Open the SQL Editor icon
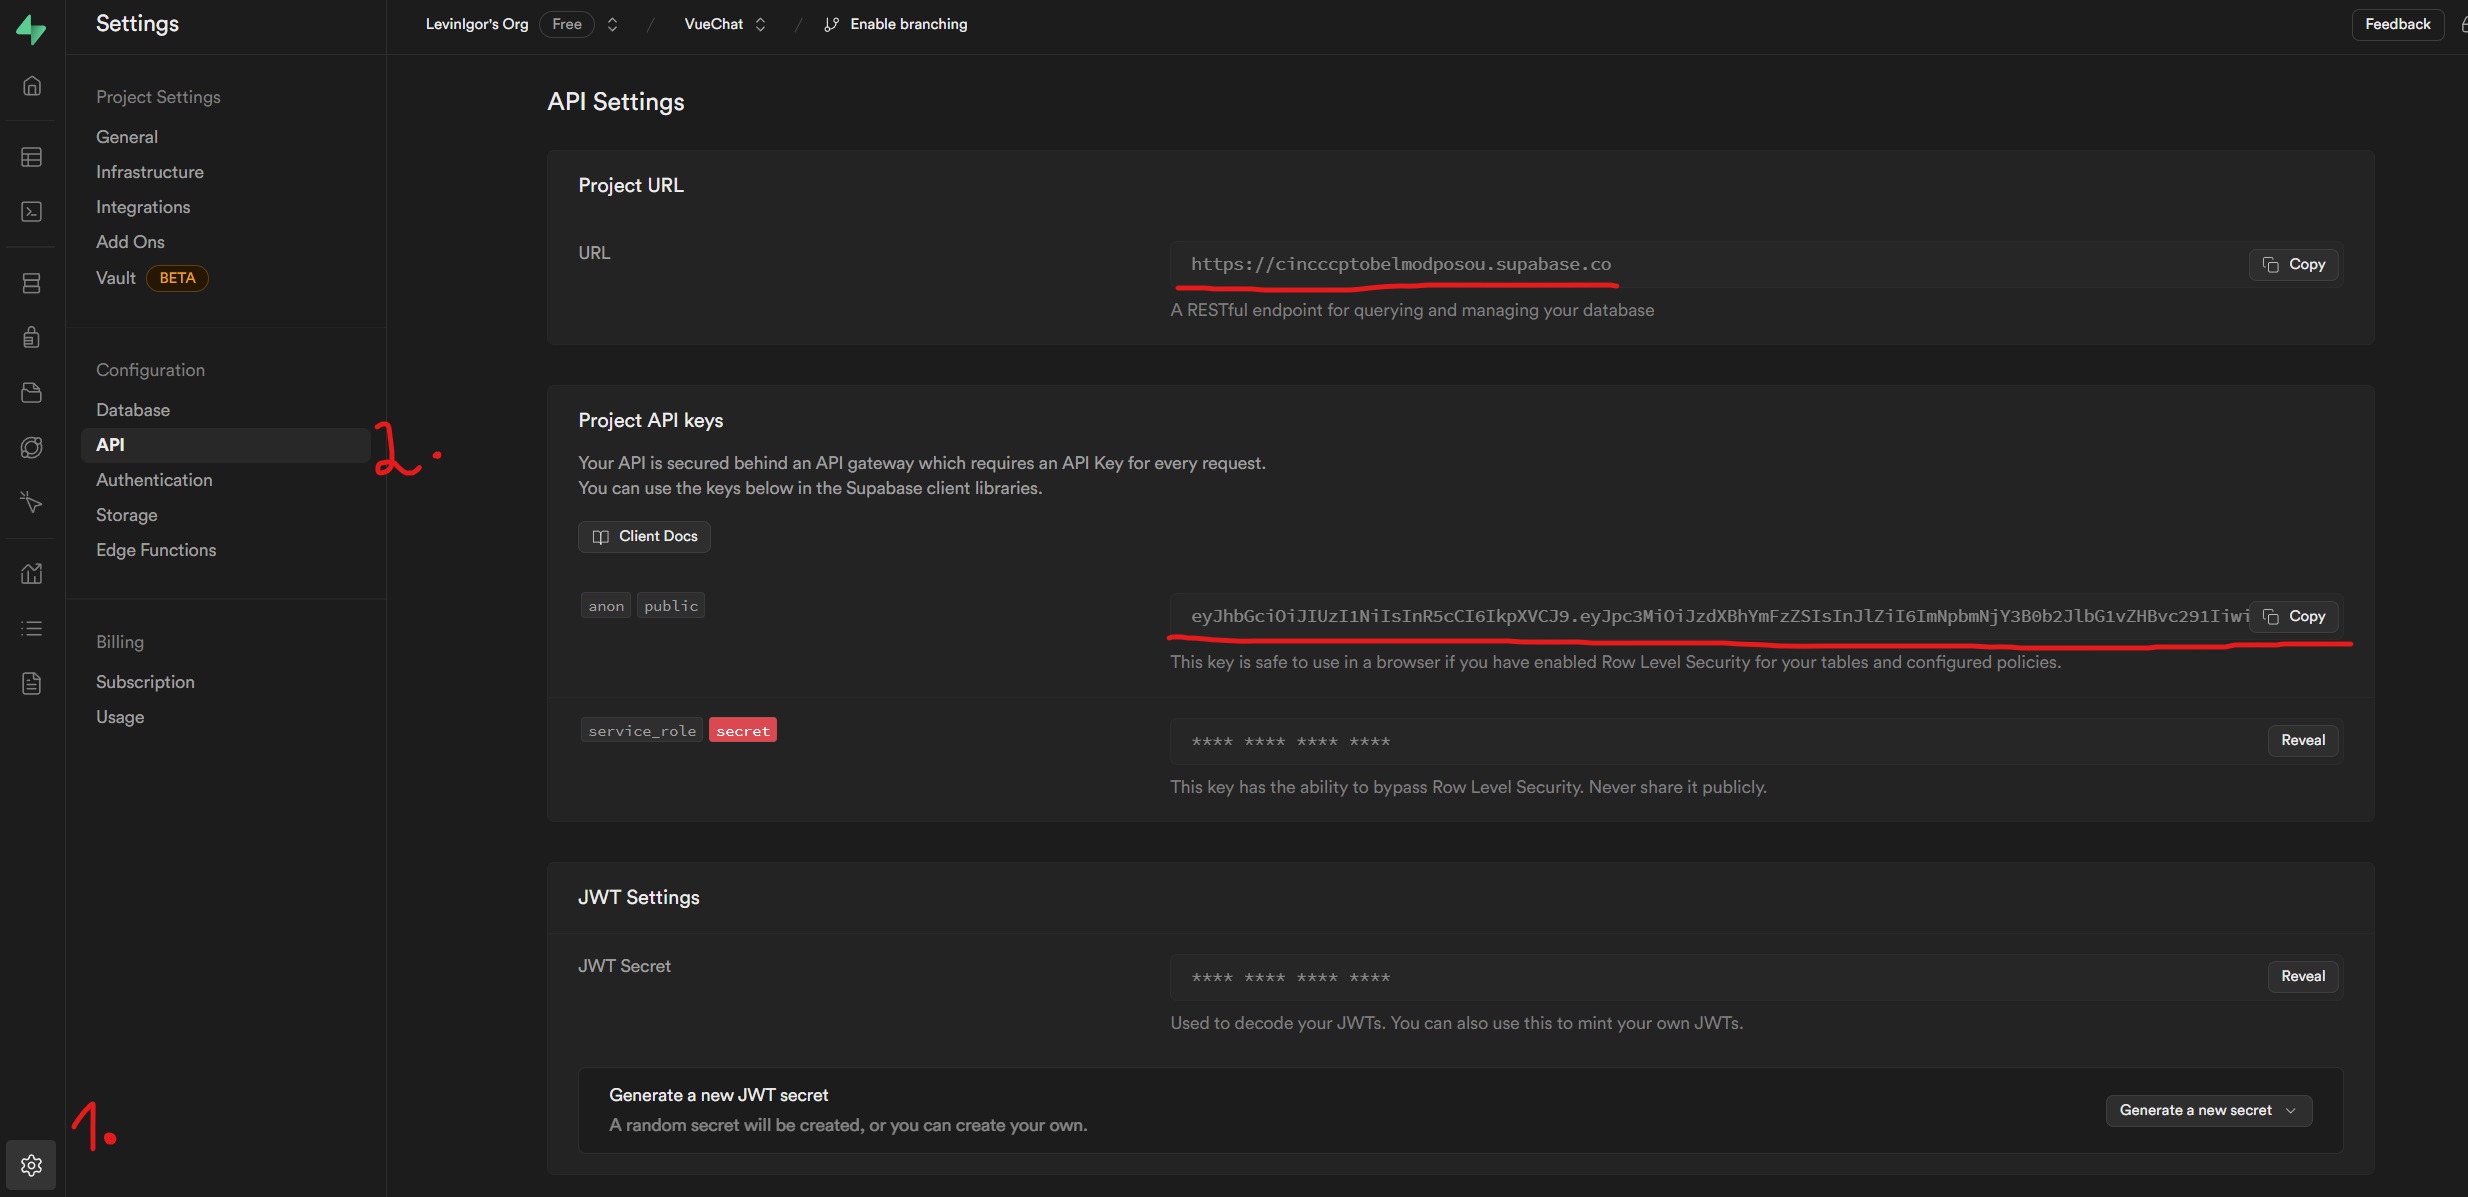This screenshot has width=2468, height=1197. [x=32, y=212]
